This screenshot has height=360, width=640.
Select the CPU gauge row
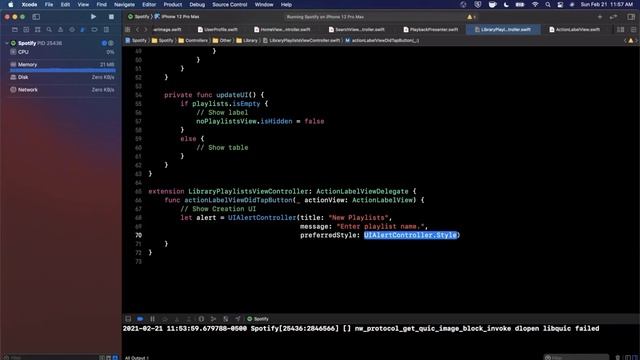[x=62, y=52]
